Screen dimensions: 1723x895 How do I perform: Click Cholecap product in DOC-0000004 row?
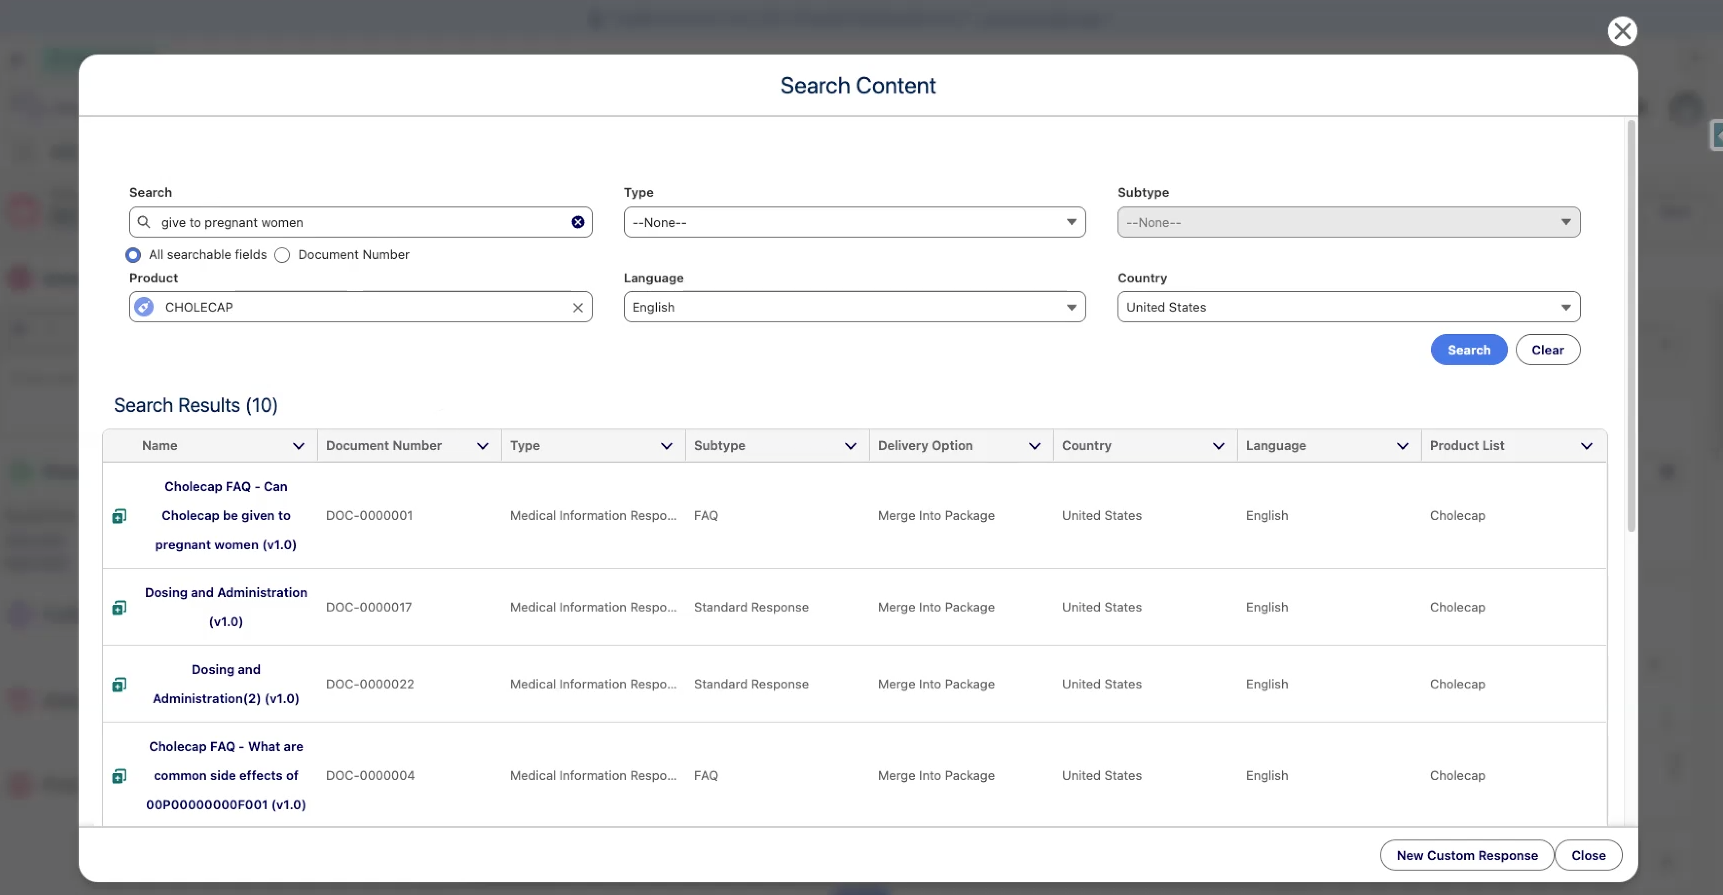click(x=1457, y=776)
